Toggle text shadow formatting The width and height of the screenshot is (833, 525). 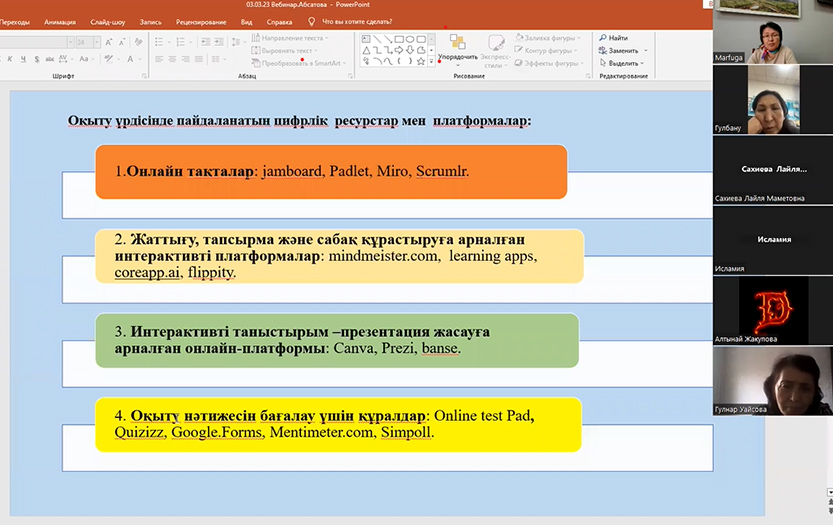pos(36,60)
